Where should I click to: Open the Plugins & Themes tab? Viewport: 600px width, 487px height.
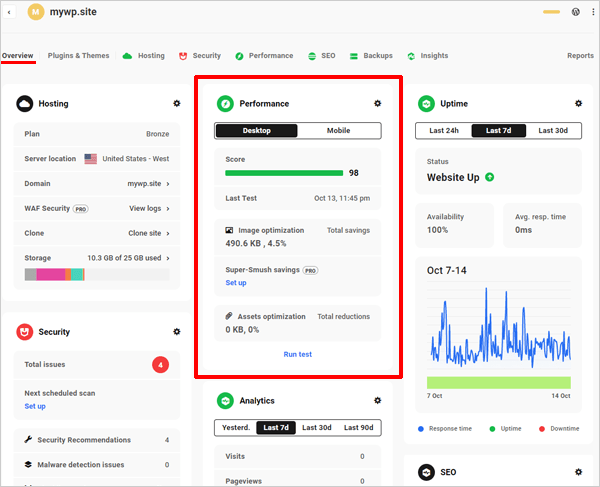(x=78, y=56)
